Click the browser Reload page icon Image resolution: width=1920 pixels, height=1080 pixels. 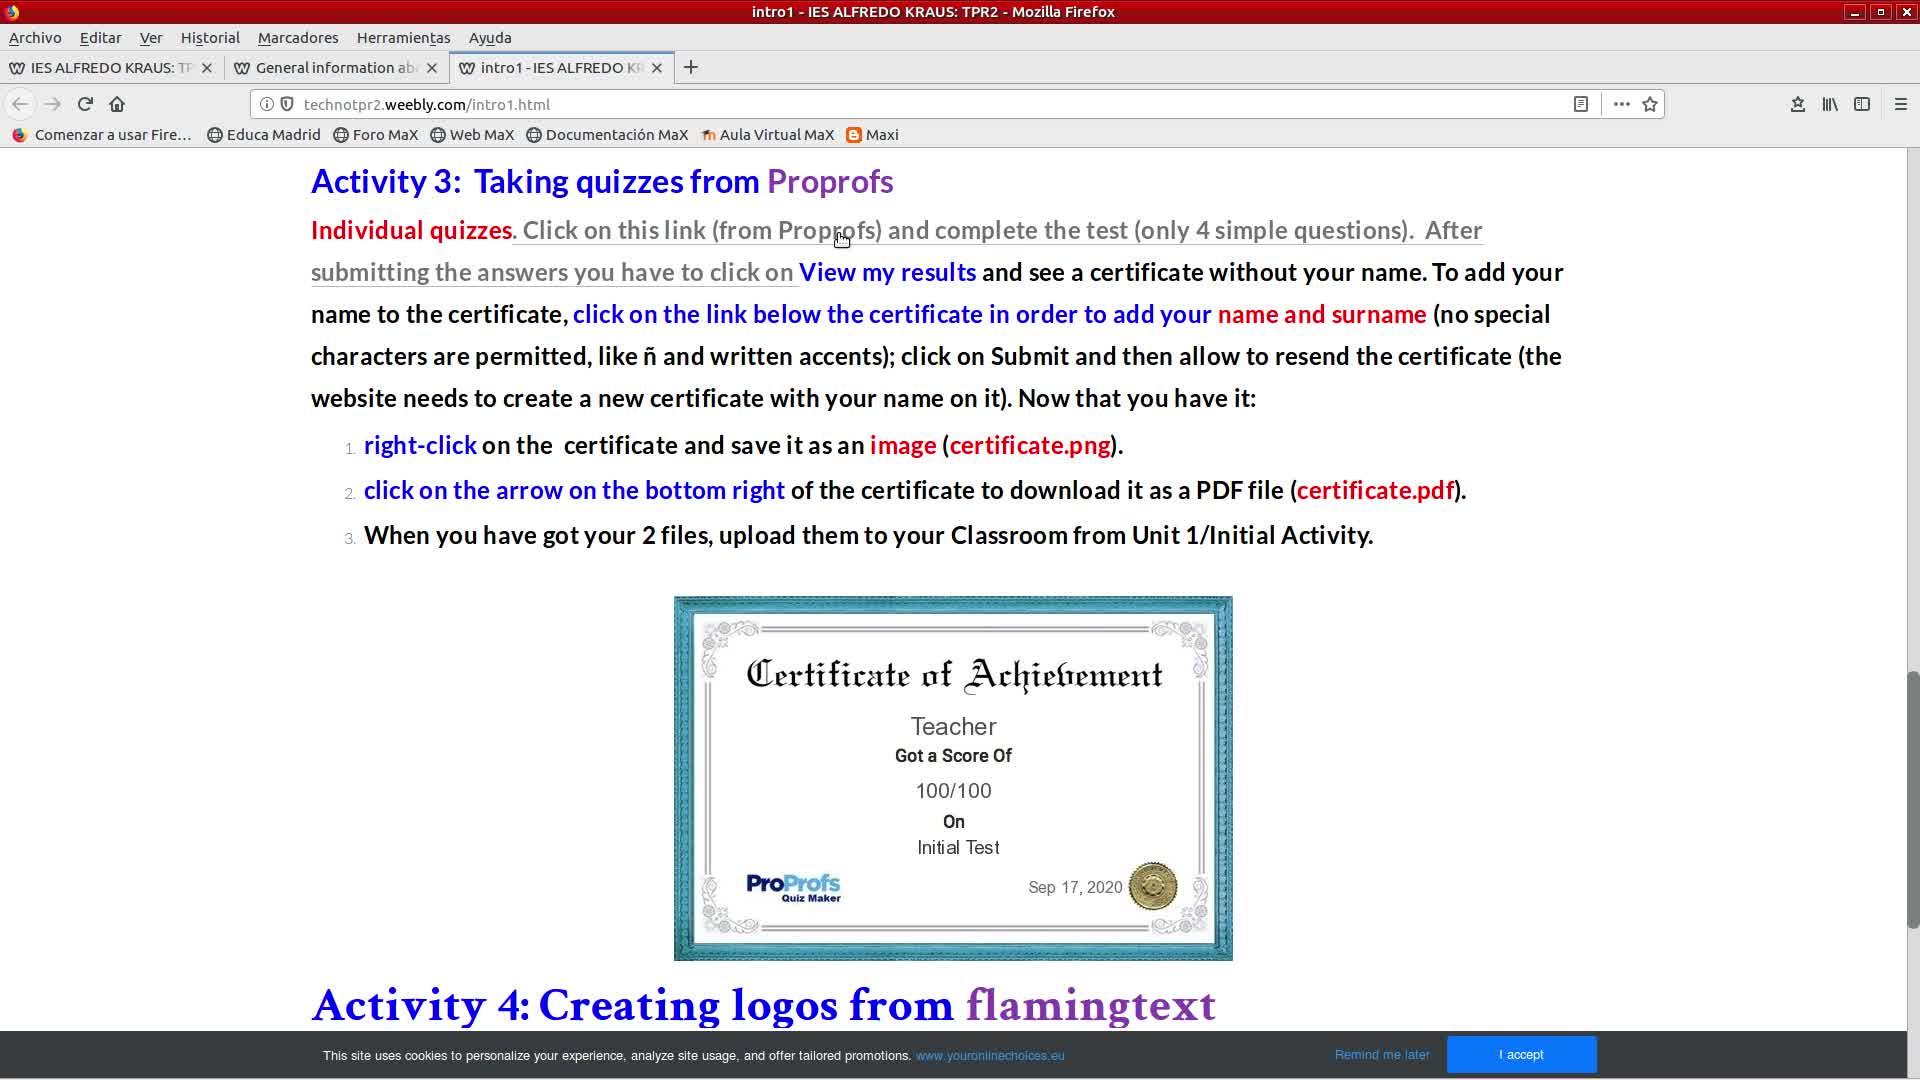[85, 104]
